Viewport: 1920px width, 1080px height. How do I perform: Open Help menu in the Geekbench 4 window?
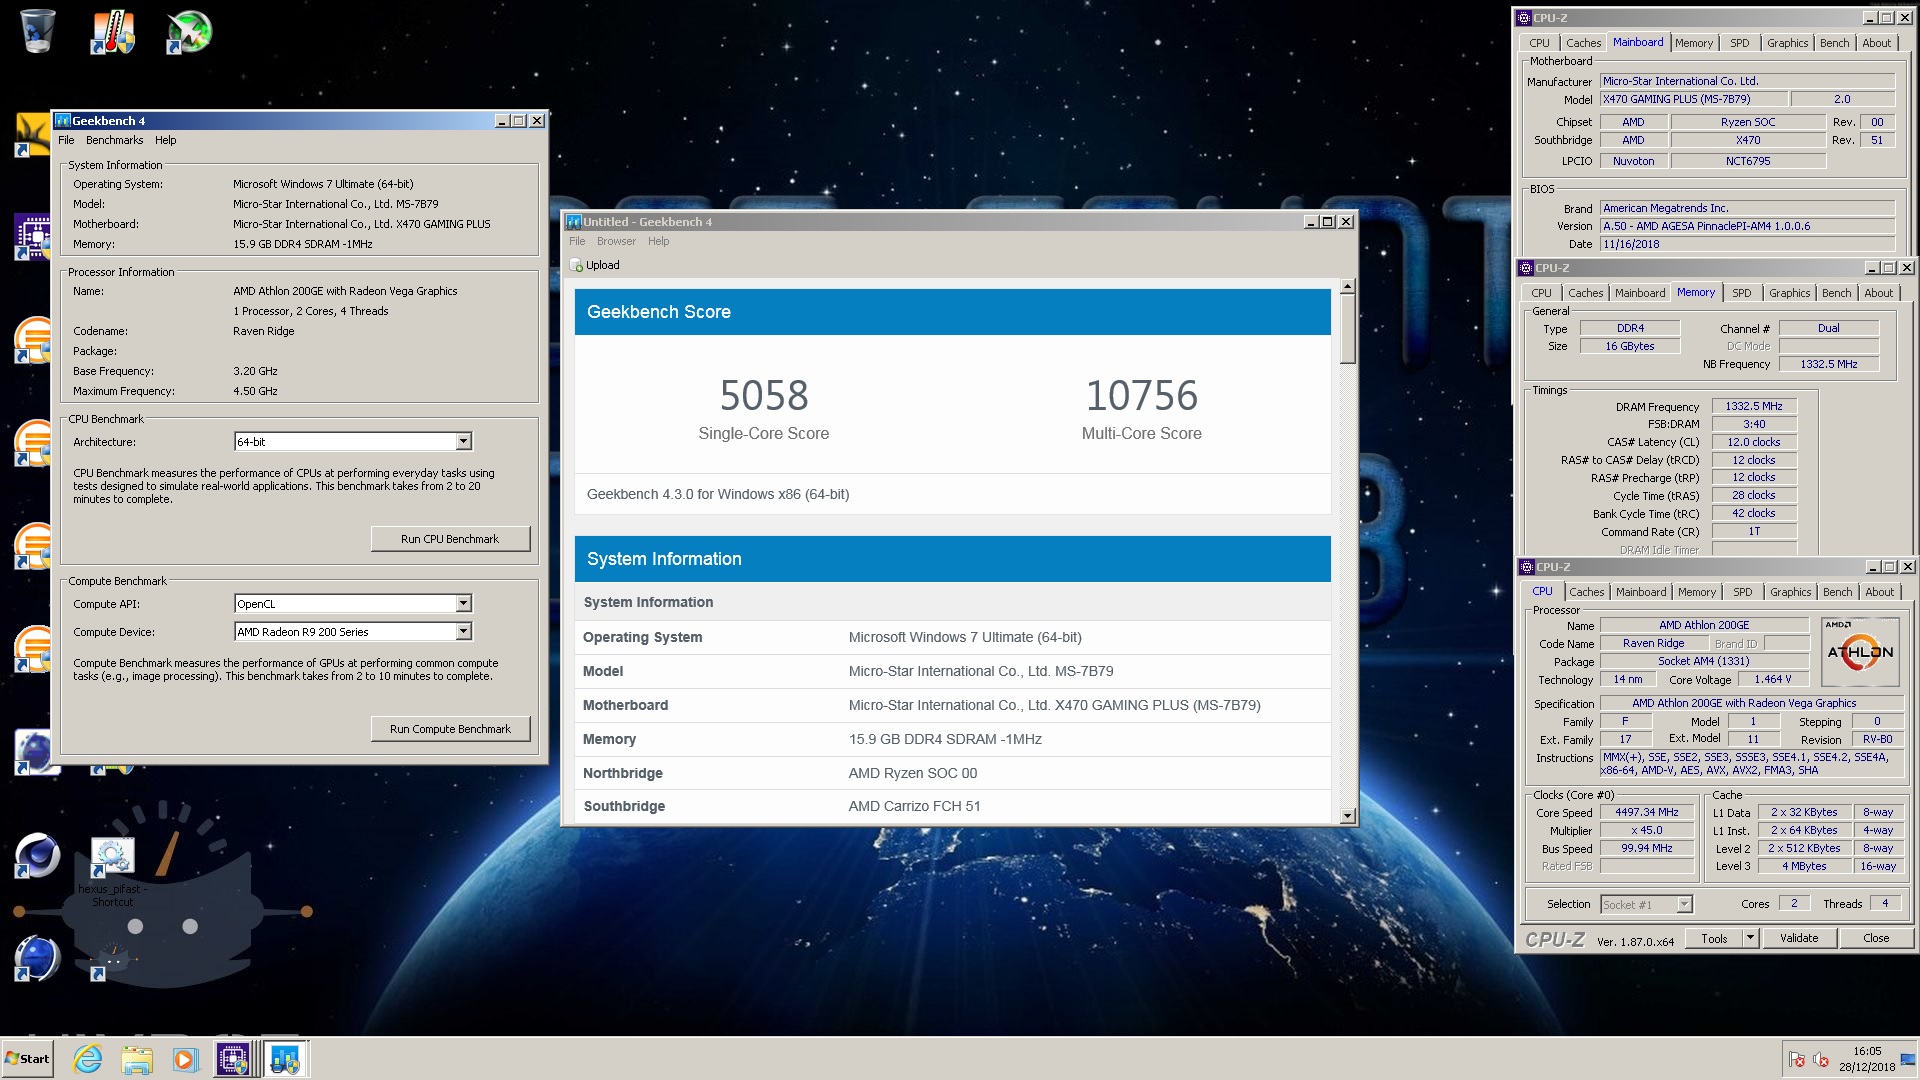coord(166,140)
